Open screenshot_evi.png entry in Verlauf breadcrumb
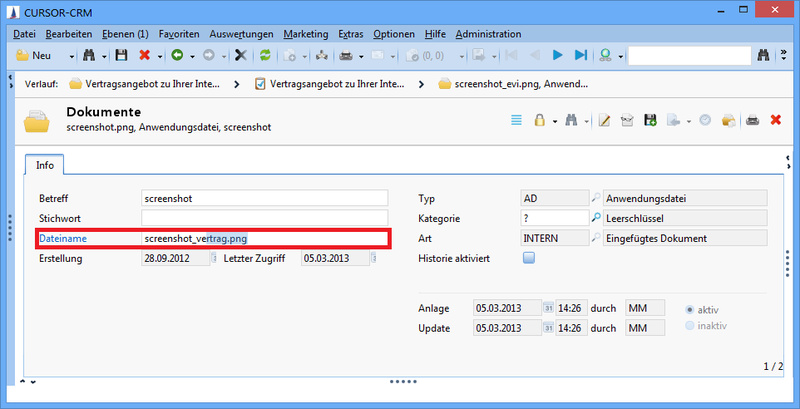 [x=513, y=84]
